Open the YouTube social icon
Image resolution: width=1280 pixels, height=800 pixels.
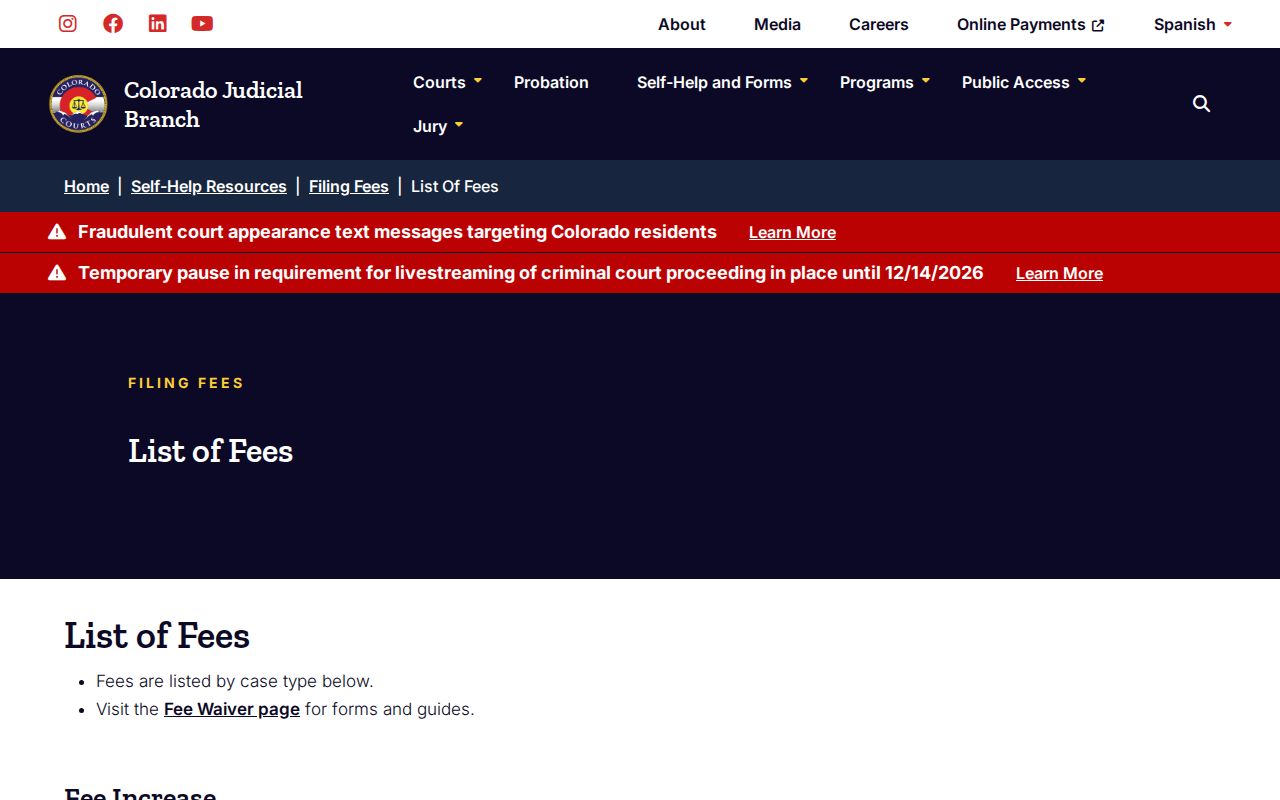tap(202, 24)
